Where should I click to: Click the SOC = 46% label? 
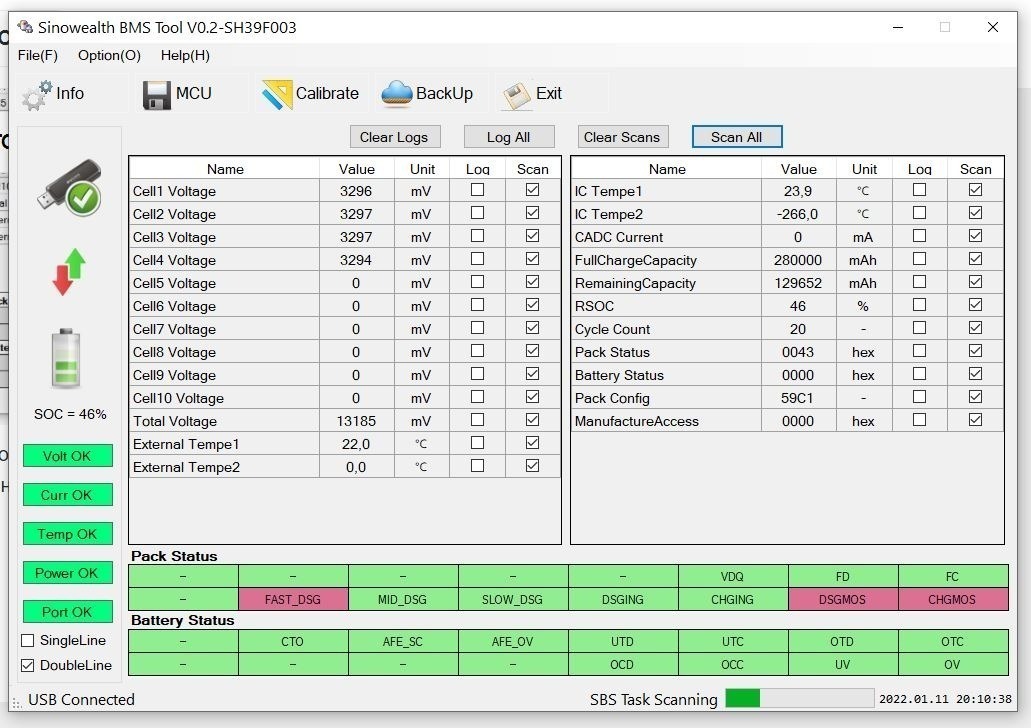(x=70, y=414)
